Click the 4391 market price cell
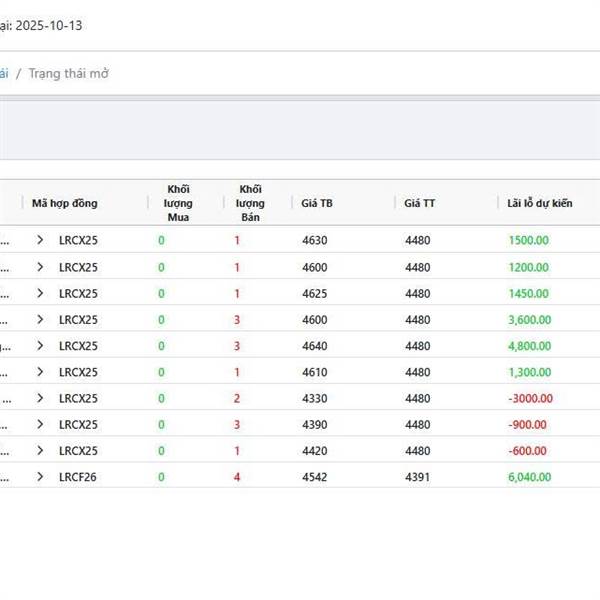The height and width of the screenshot is (600, 600). 417,477
